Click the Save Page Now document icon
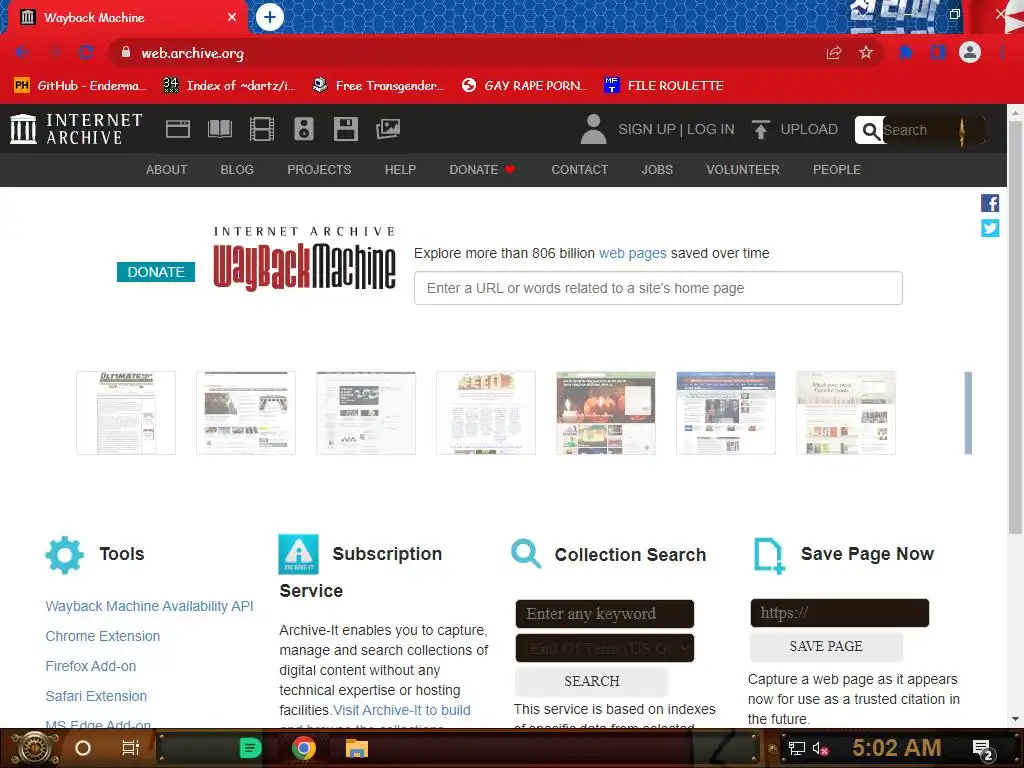This screenshot has height=768, width=1024. [x=769, y=556]
